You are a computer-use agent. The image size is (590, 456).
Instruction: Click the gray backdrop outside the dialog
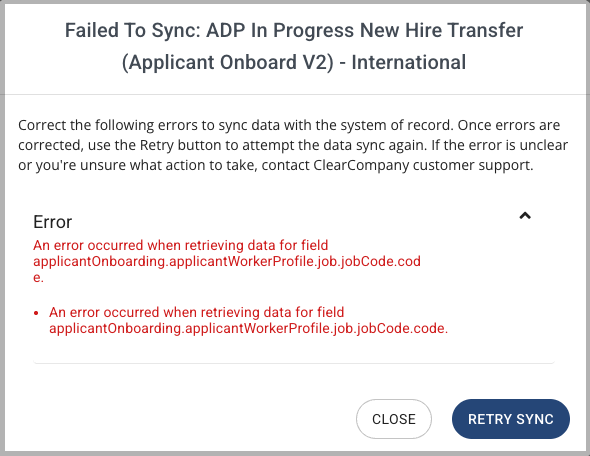[2, 226]
